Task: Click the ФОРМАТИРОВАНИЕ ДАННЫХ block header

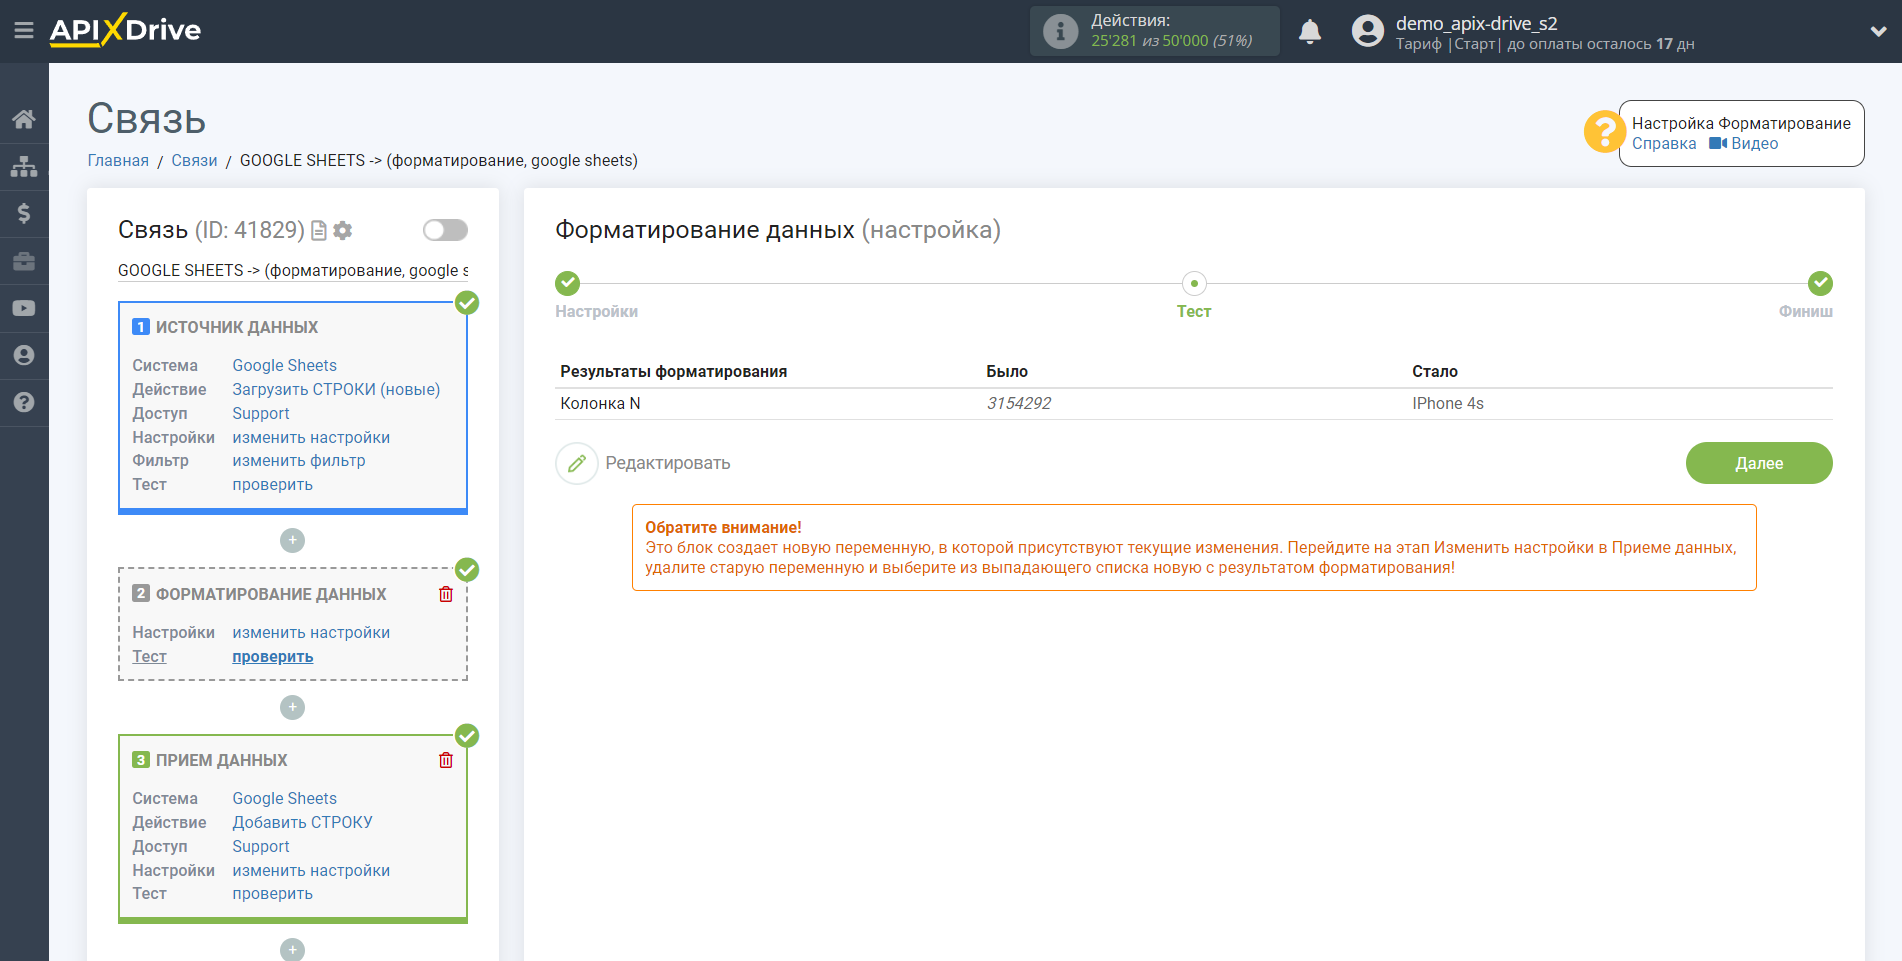Action: click(x=271, y=594)
